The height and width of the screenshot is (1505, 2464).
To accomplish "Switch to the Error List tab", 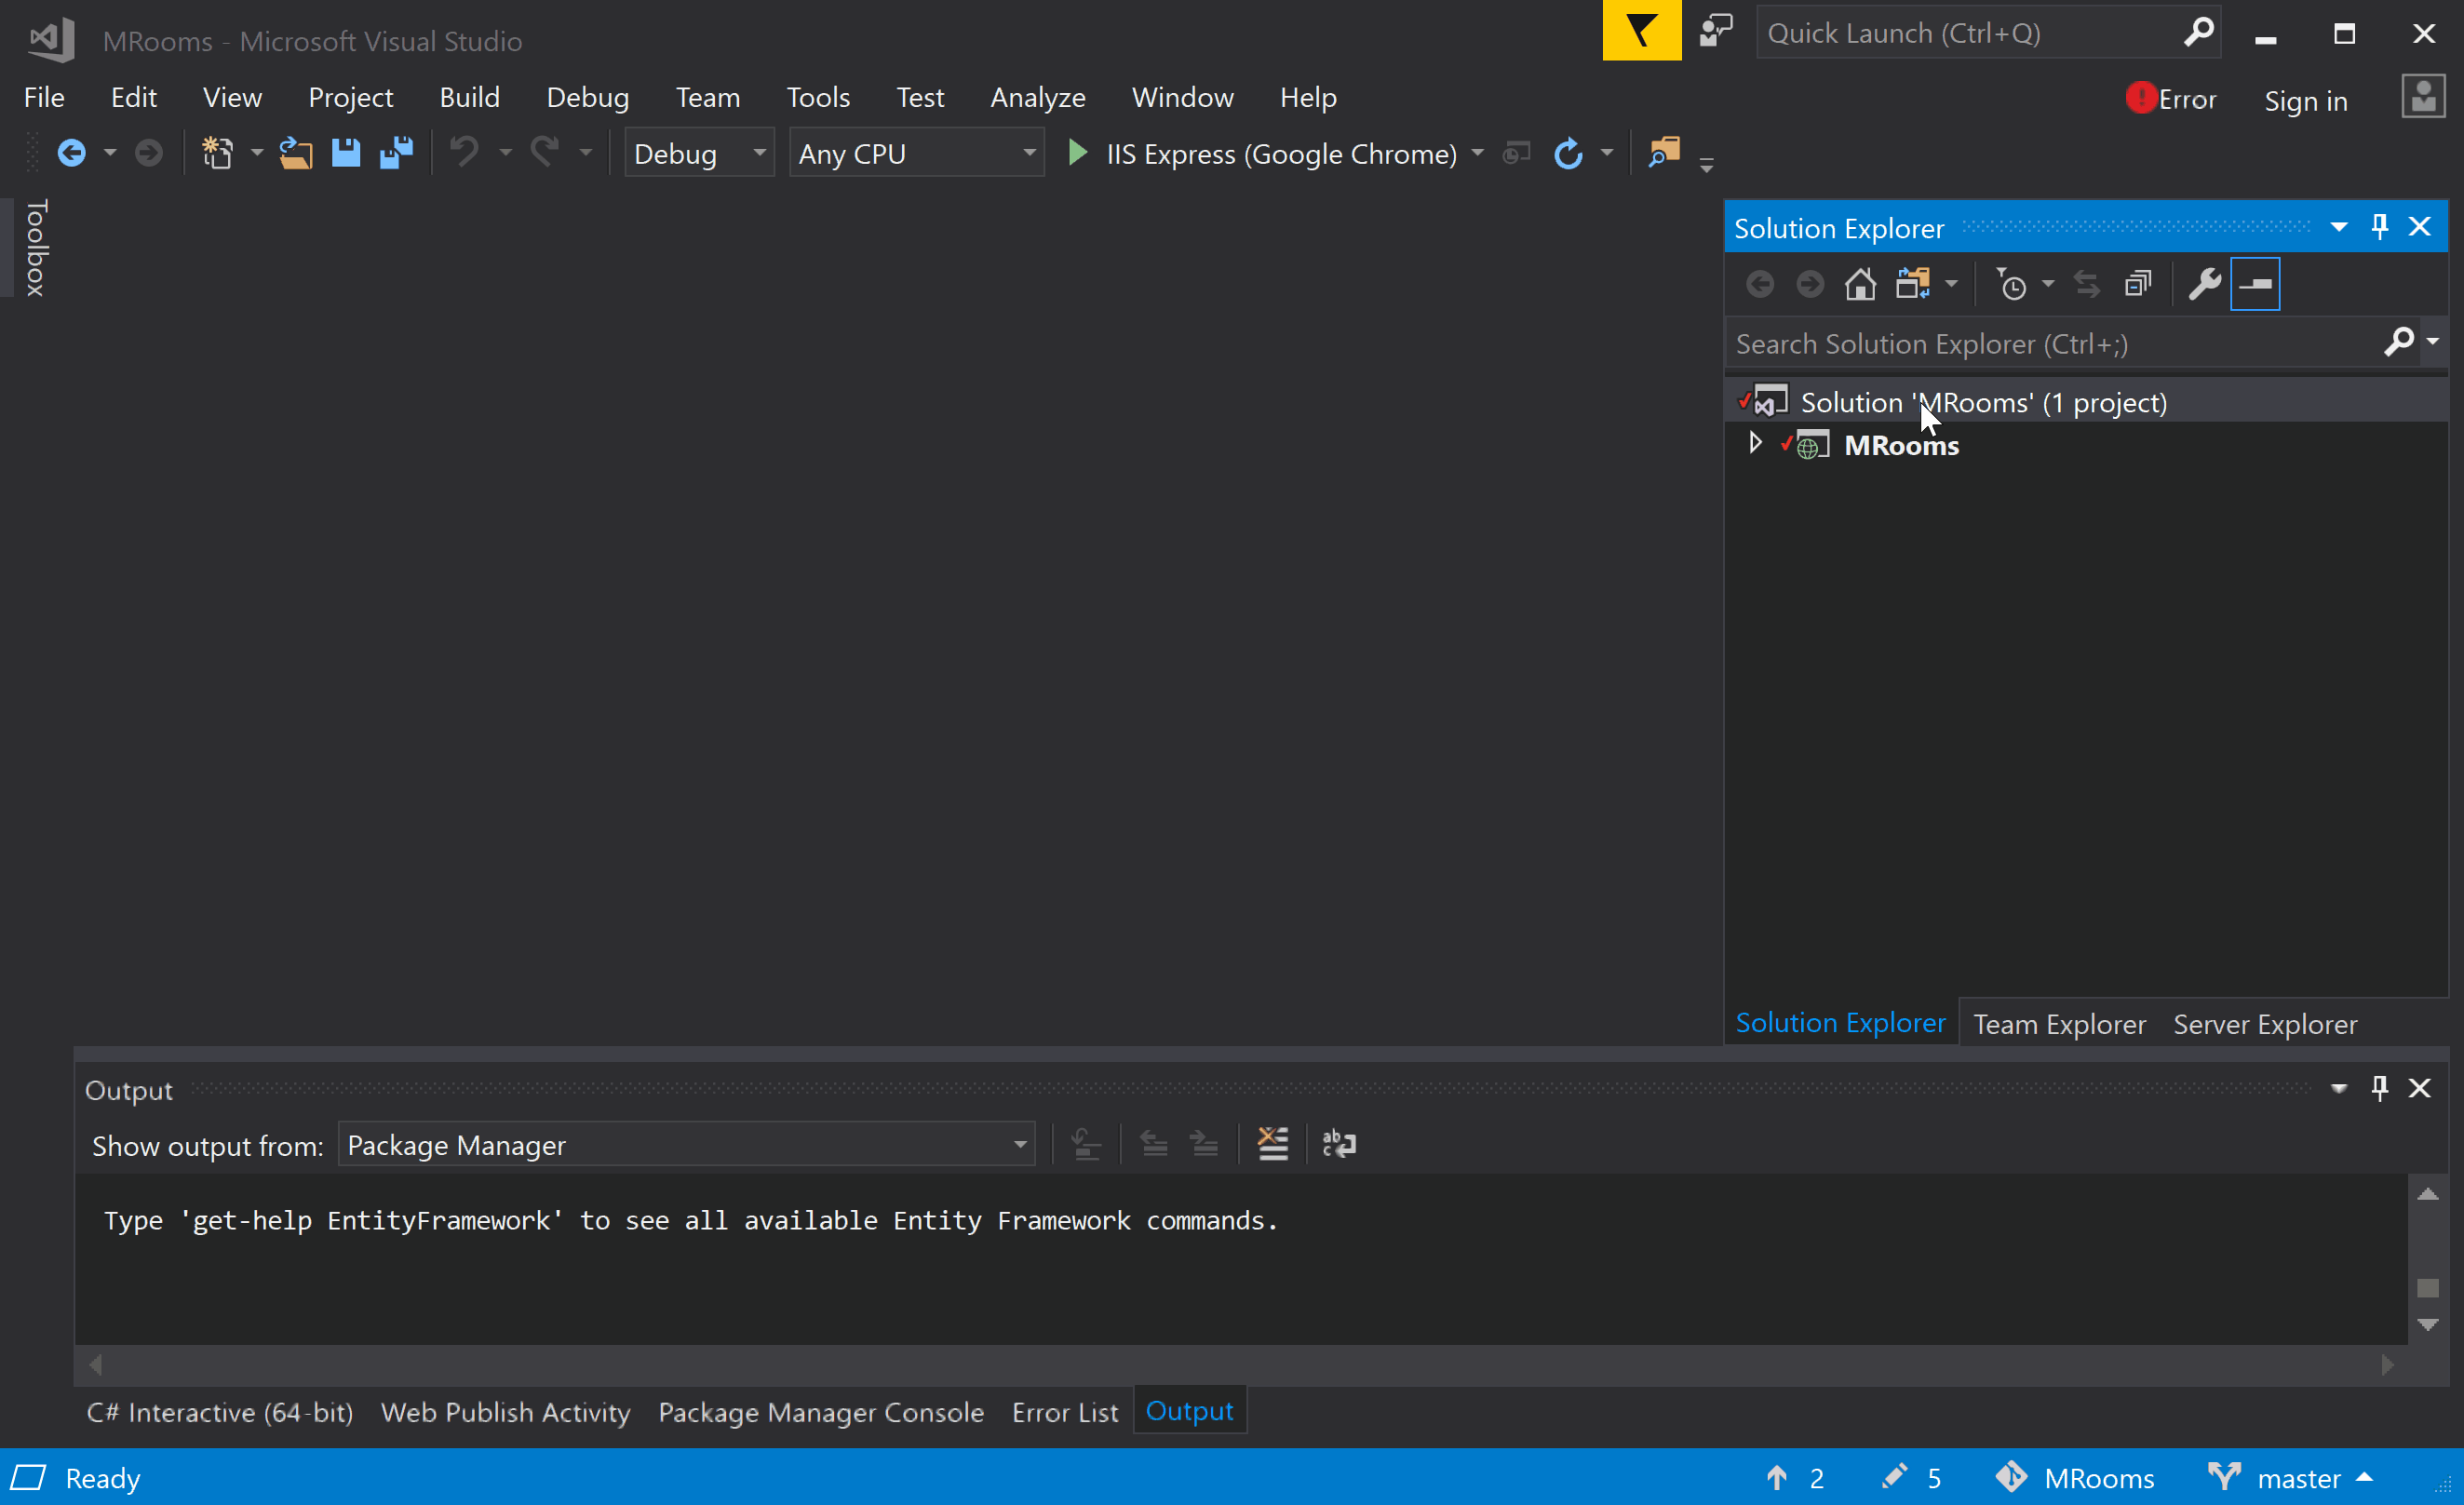I will [1064, 1412].
